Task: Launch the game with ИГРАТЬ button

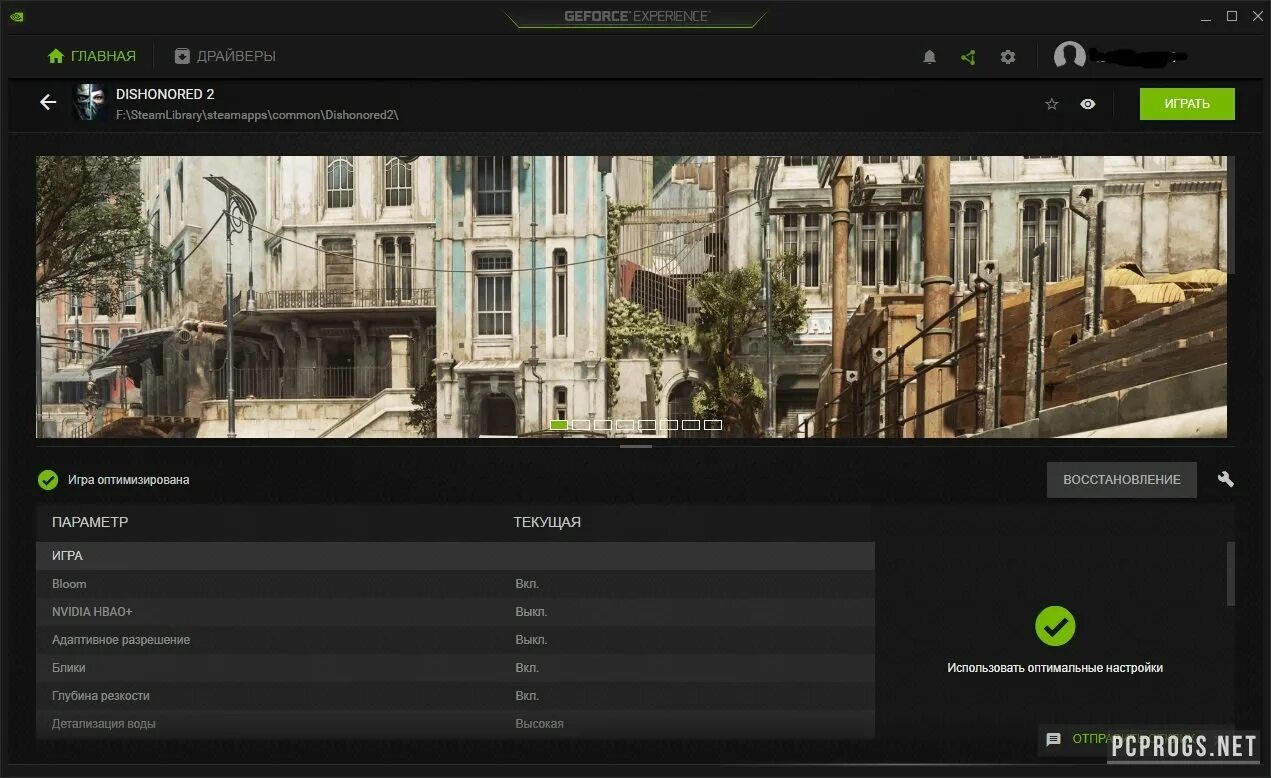Action: pyautogui.click(x=1187, y=104)
